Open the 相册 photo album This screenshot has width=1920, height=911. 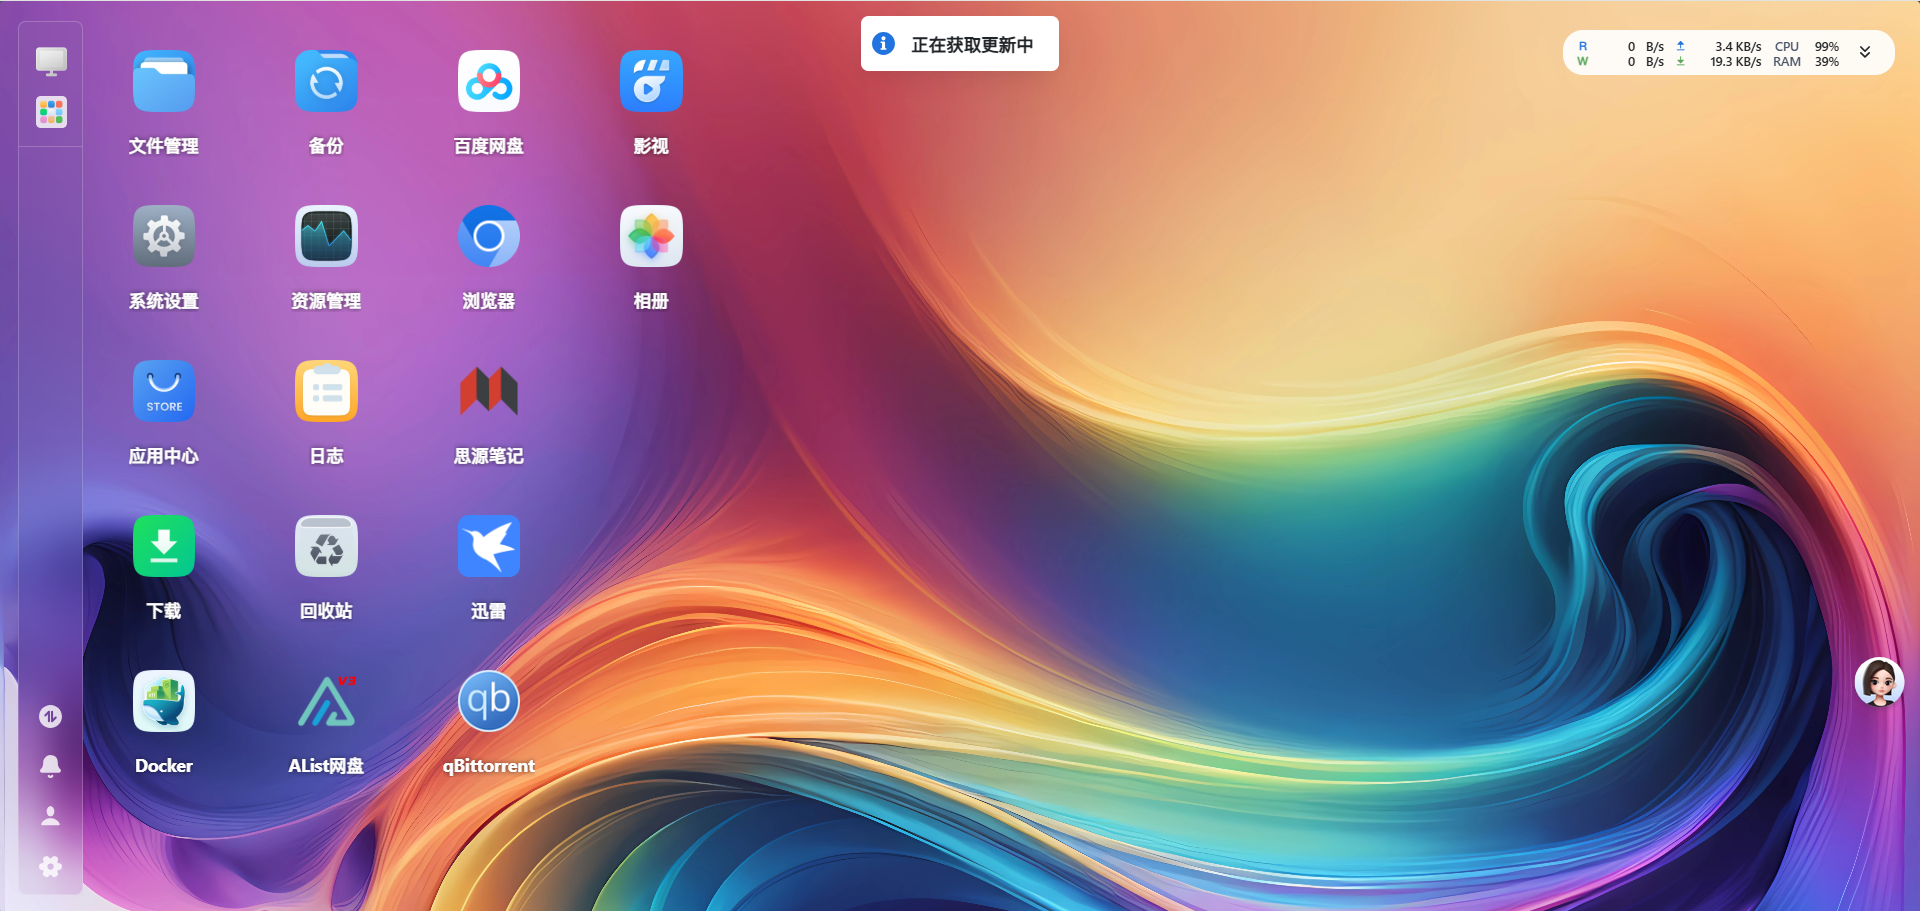point(651,236)
